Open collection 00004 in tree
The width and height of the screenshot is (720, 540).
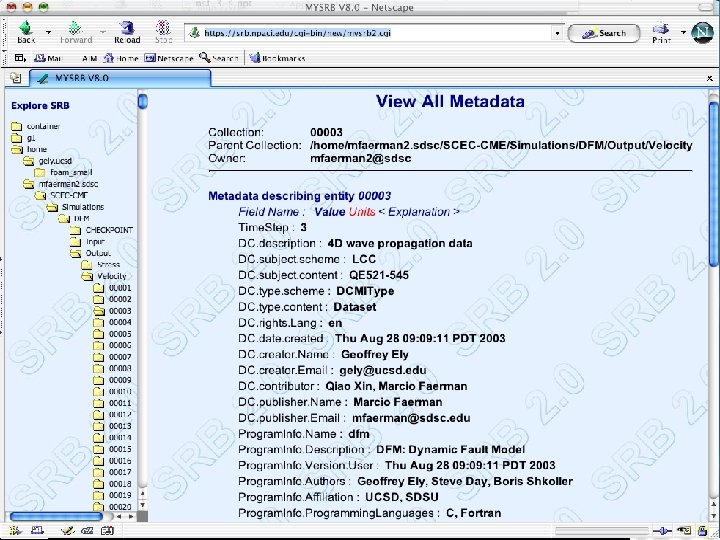(120, 322)
